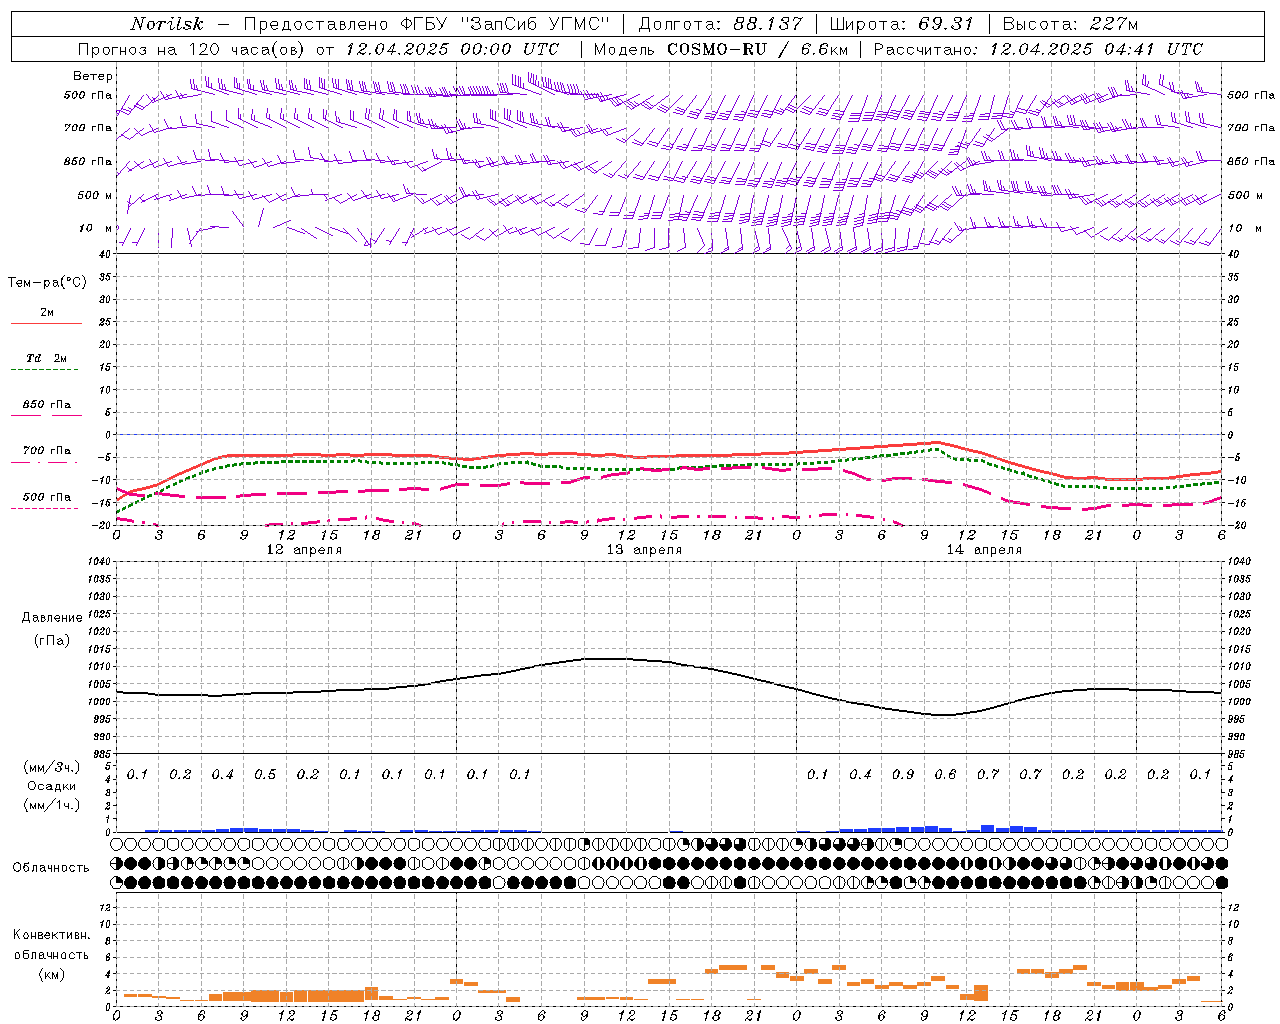Click the Облачность cloud cover label
This screenshot has height=1024, width=1280.
click(51, 867)
